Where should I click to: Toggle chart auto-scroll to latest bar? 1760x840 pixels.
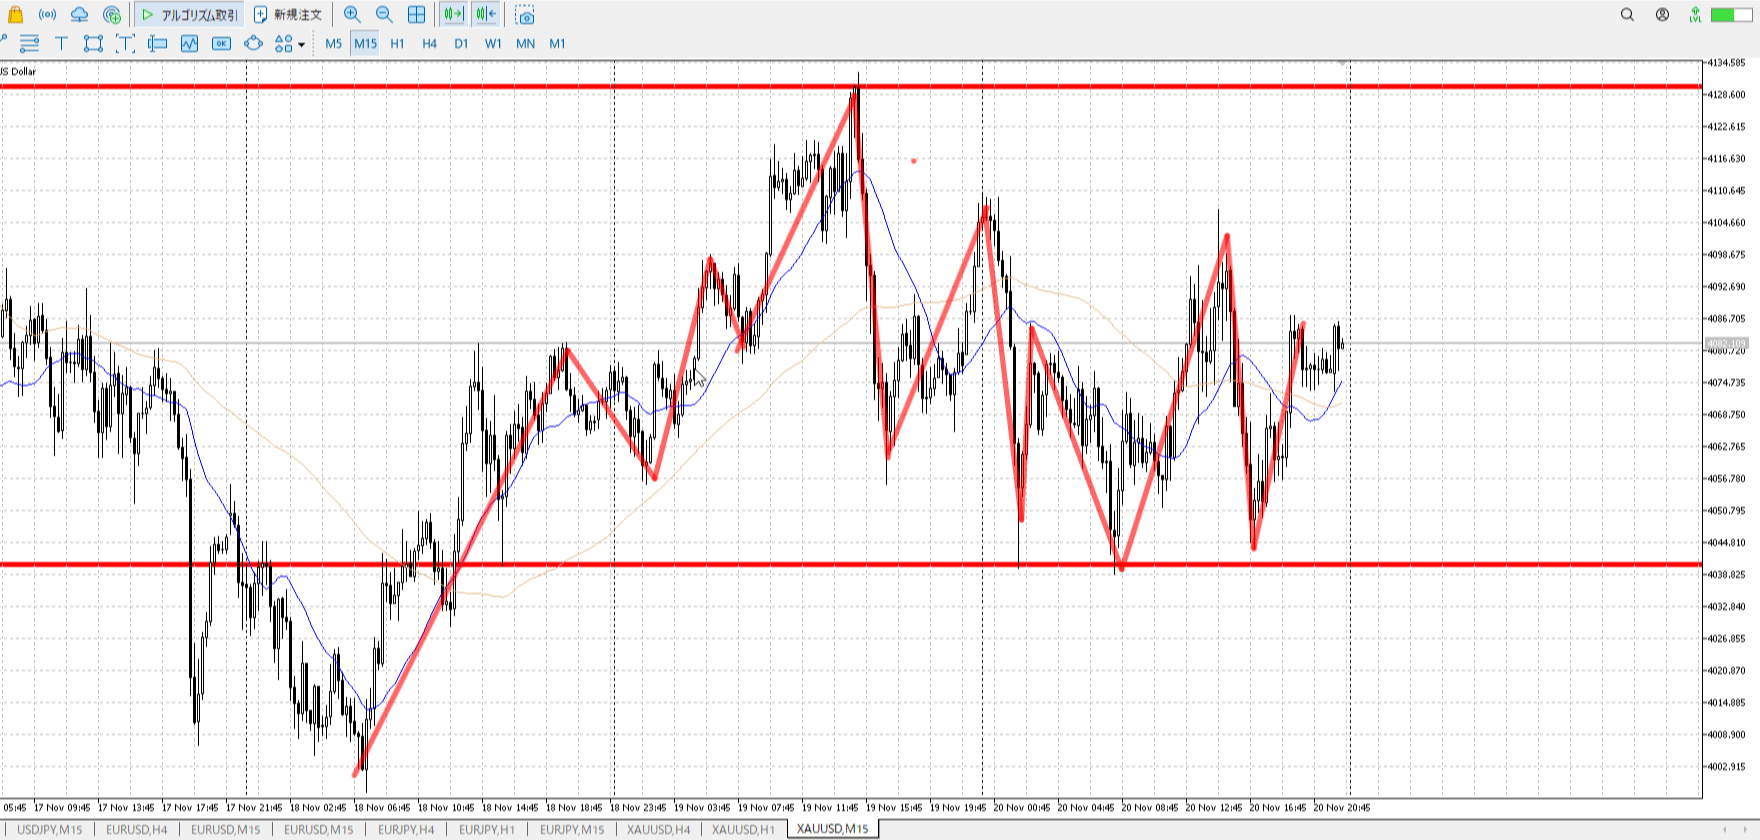(454, 14)
